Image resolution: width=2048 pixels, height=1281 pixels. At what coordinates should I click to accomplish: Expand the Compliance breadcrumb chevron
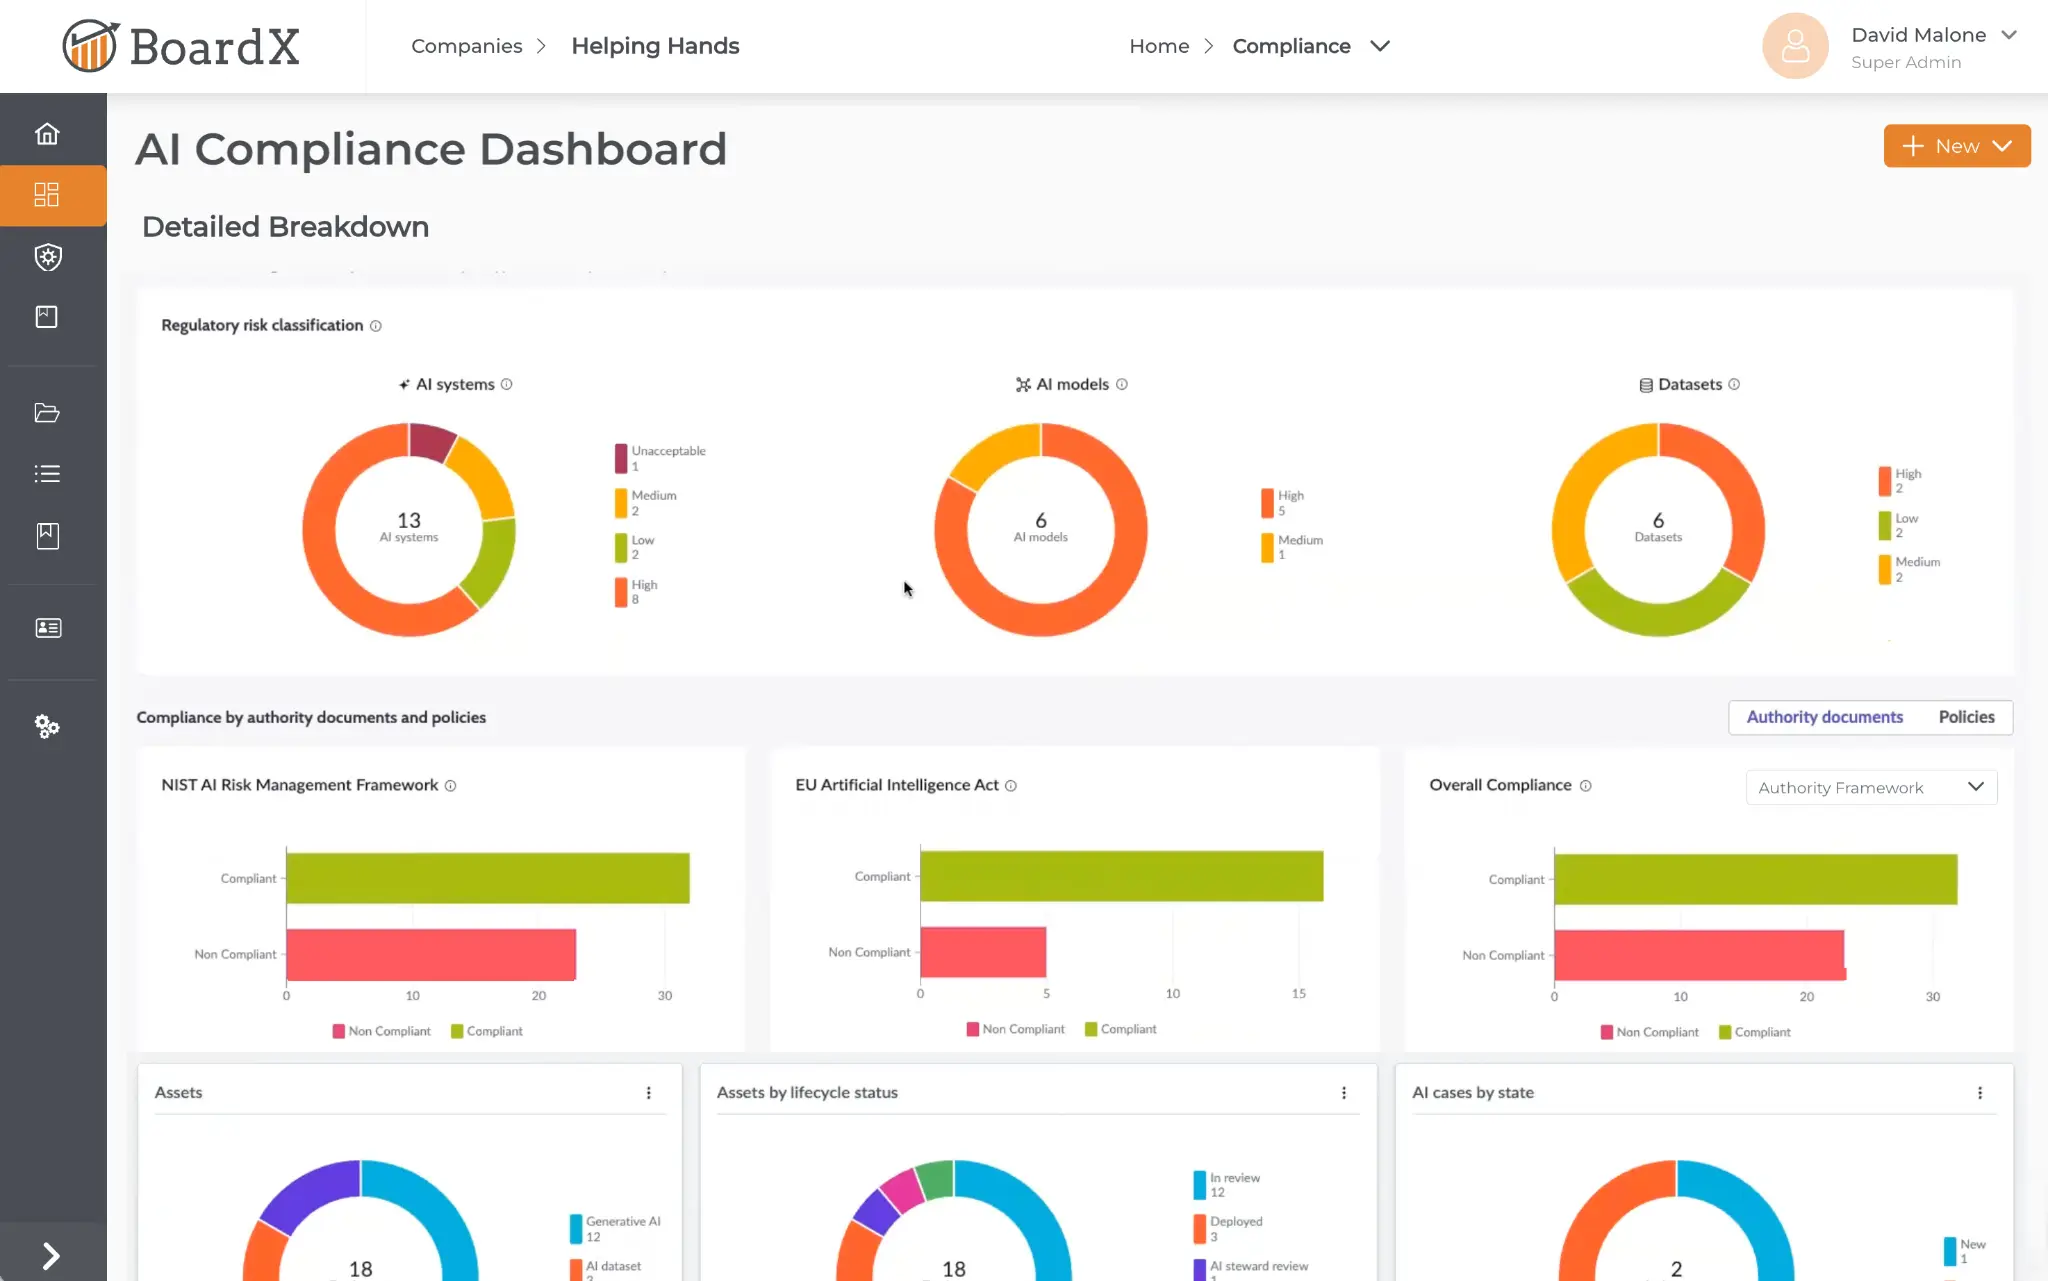(x=1379, y=46)
